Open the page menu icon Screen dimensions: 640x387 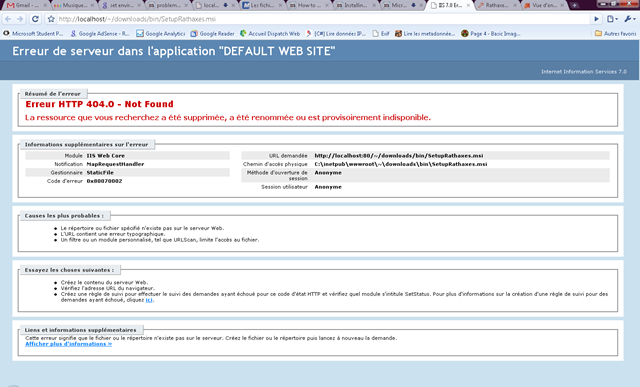pos(612,19)
